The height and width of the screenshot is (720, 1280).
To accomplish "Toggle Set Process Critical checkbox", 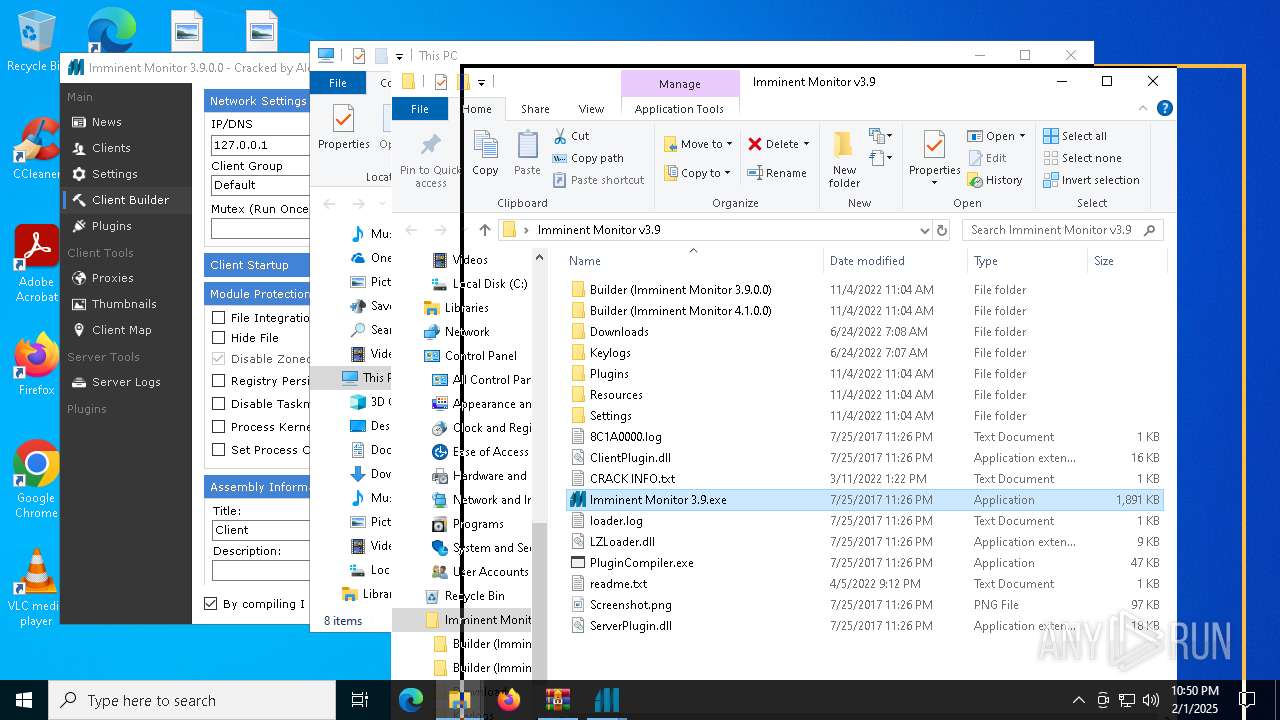I will [218, 450].
